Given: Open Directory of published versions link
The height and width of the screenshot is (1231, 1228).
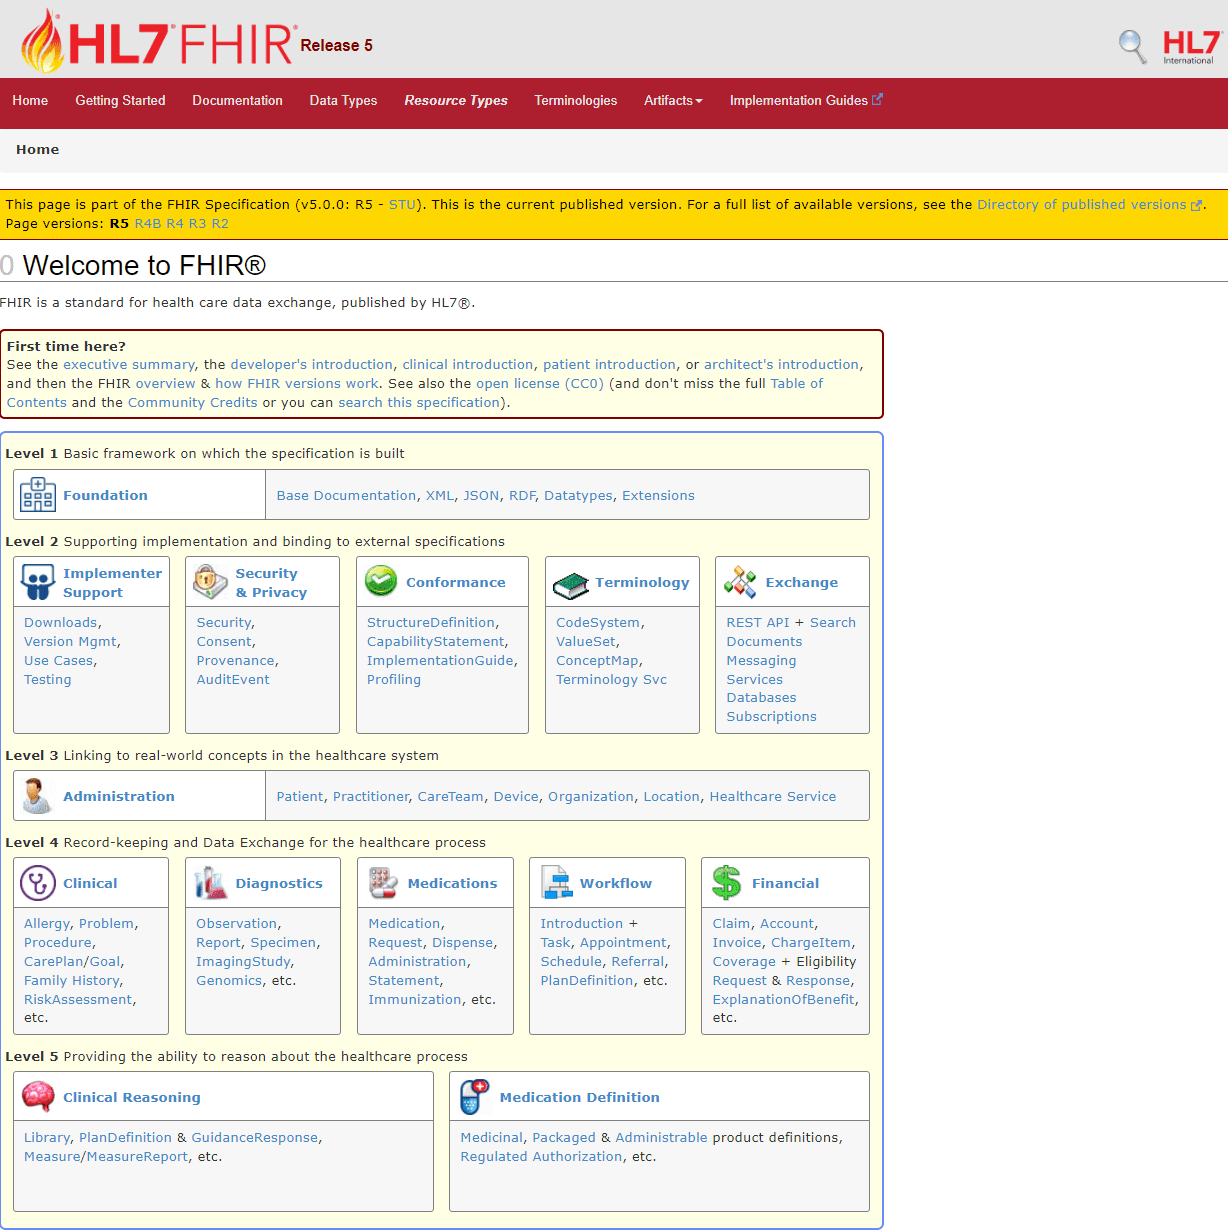Looking at the screenshot, I should coord(1081,205).
